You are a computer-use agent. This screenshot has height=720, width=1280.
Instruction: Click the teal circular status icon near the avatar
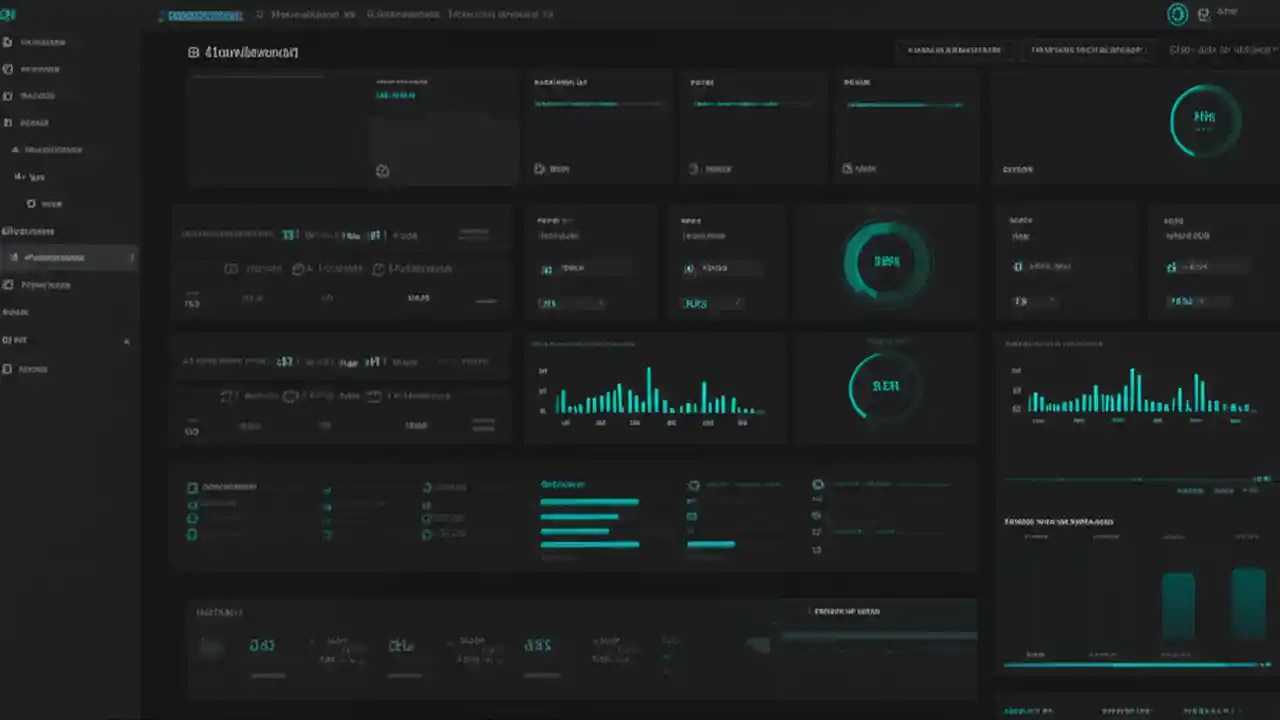click(1177, 13)
